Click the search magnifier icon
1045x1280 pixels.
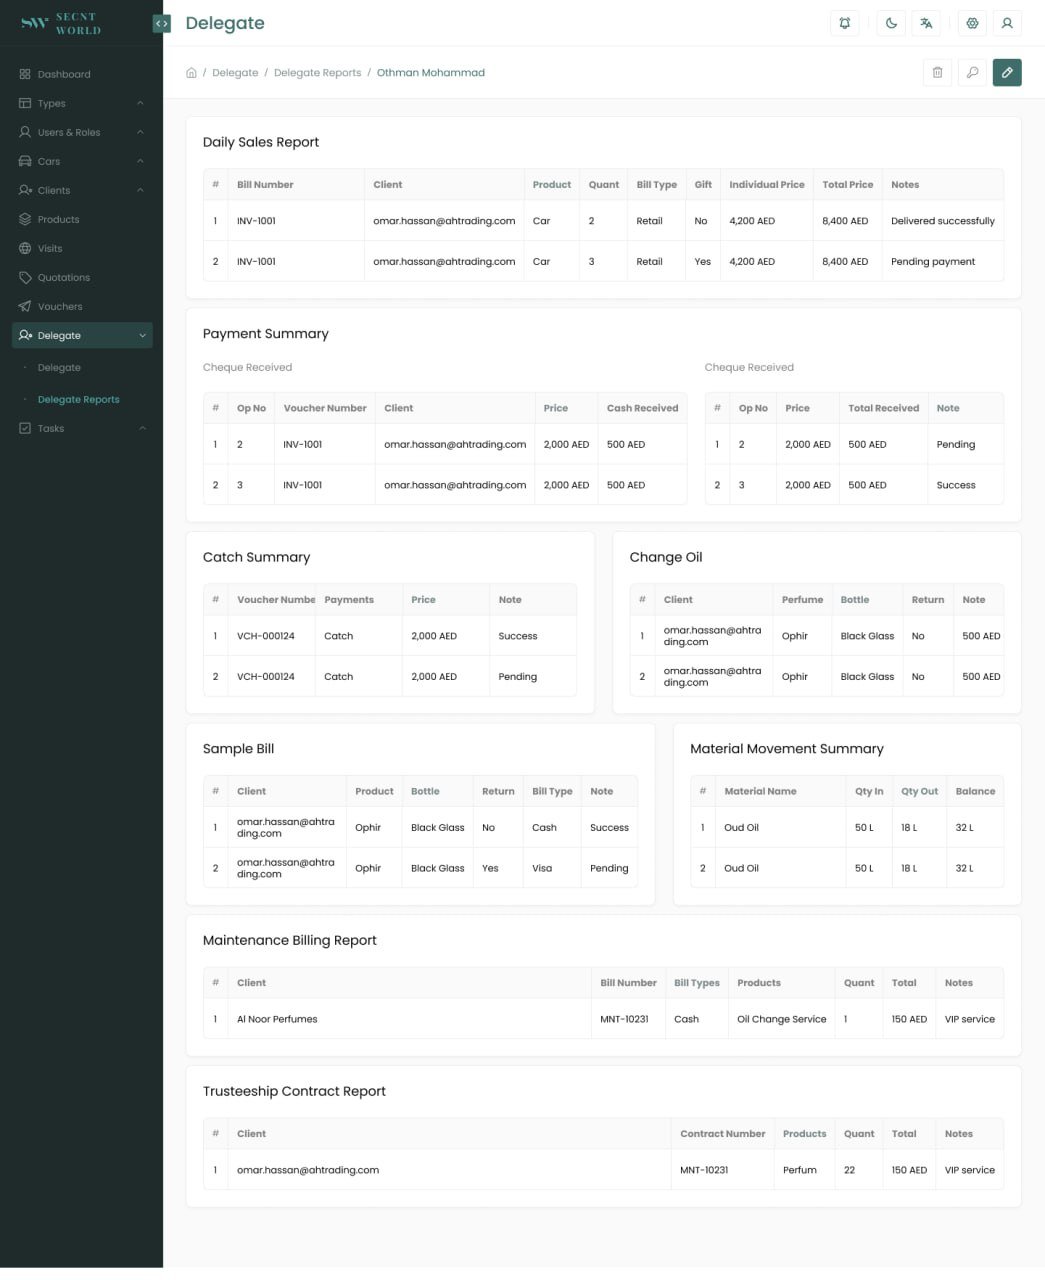(972, 72)
